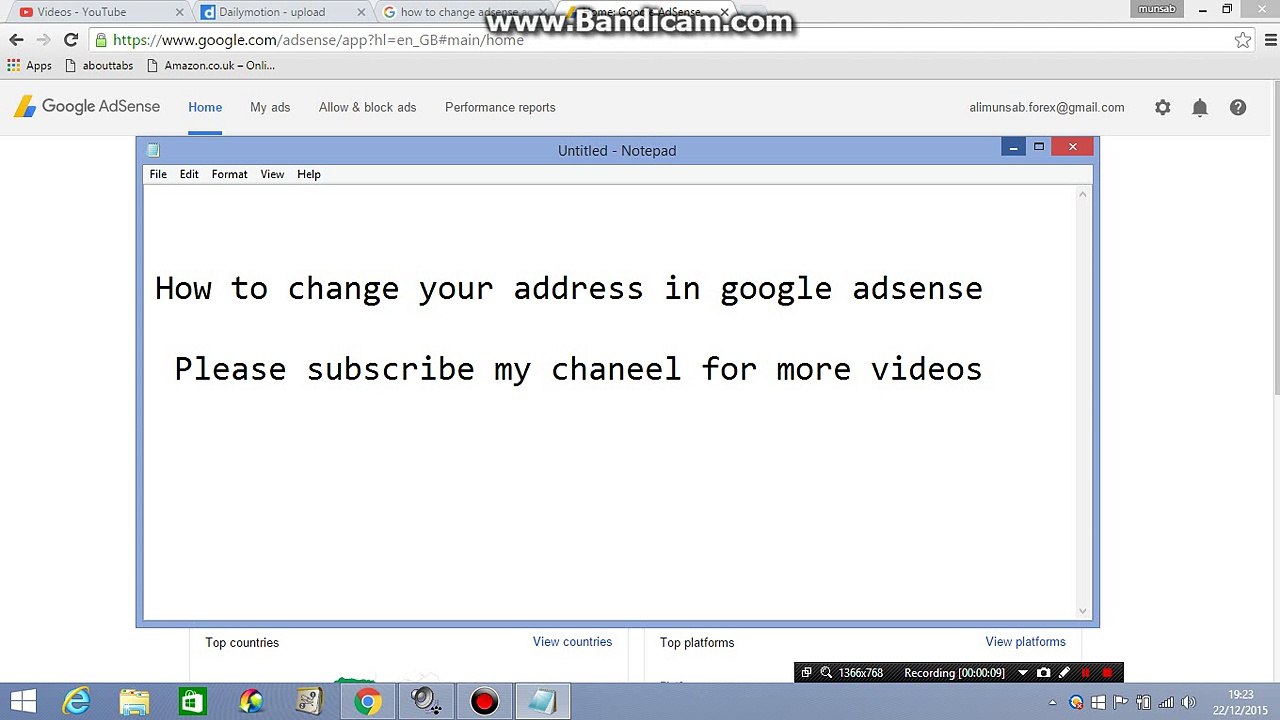Viewport: 1280px width, 720px height.
Task: Stop the Bandicam recording
Action: [x=1107, y=673]
